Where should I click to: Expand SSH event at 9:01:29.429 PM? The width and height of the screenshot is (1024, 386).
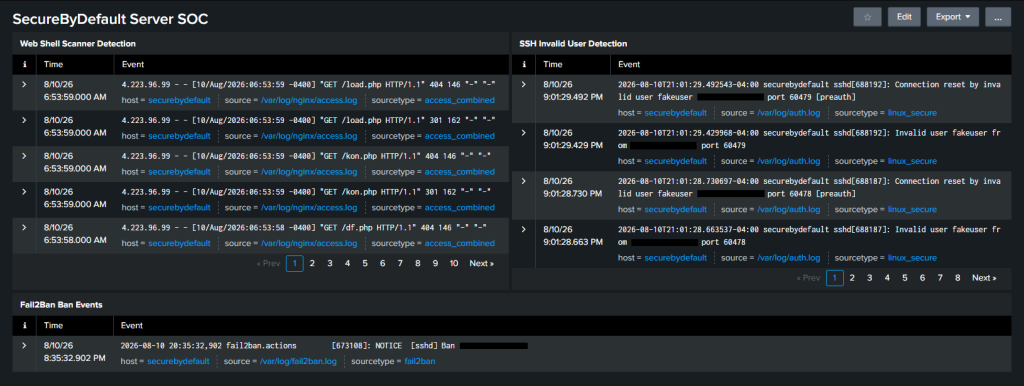523,133
